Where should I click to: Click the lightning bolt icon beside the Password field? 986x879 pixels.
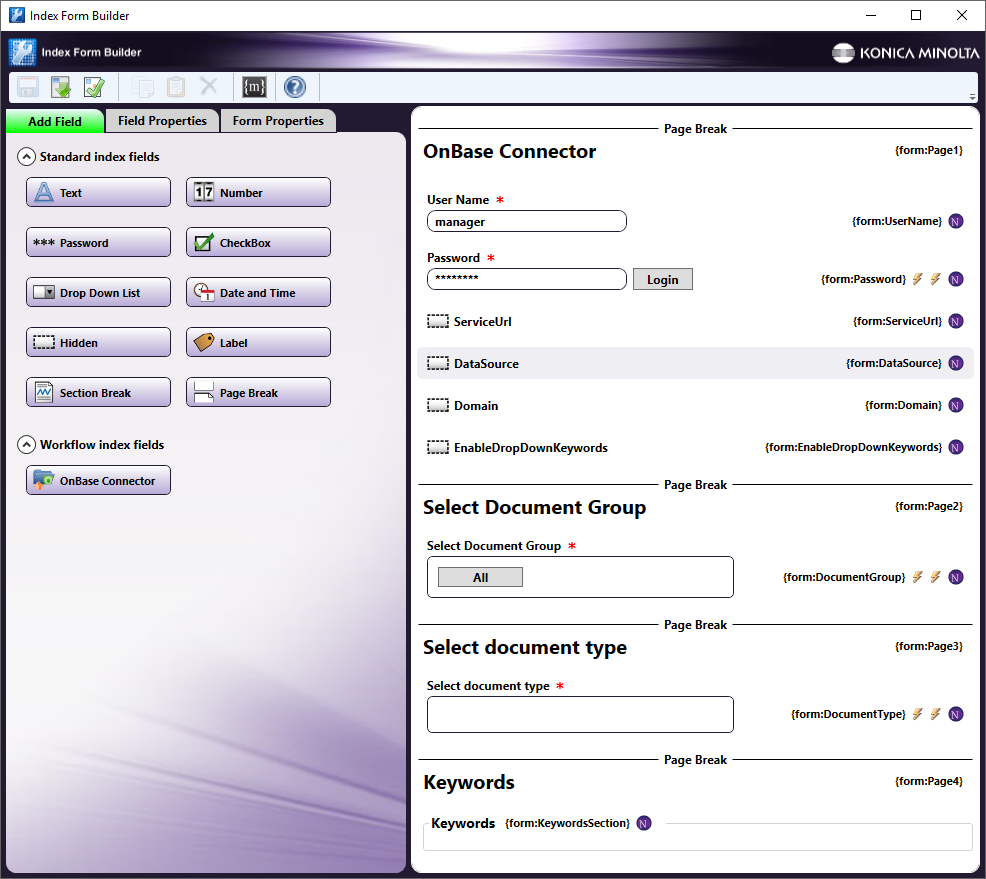tap(918, 279)
